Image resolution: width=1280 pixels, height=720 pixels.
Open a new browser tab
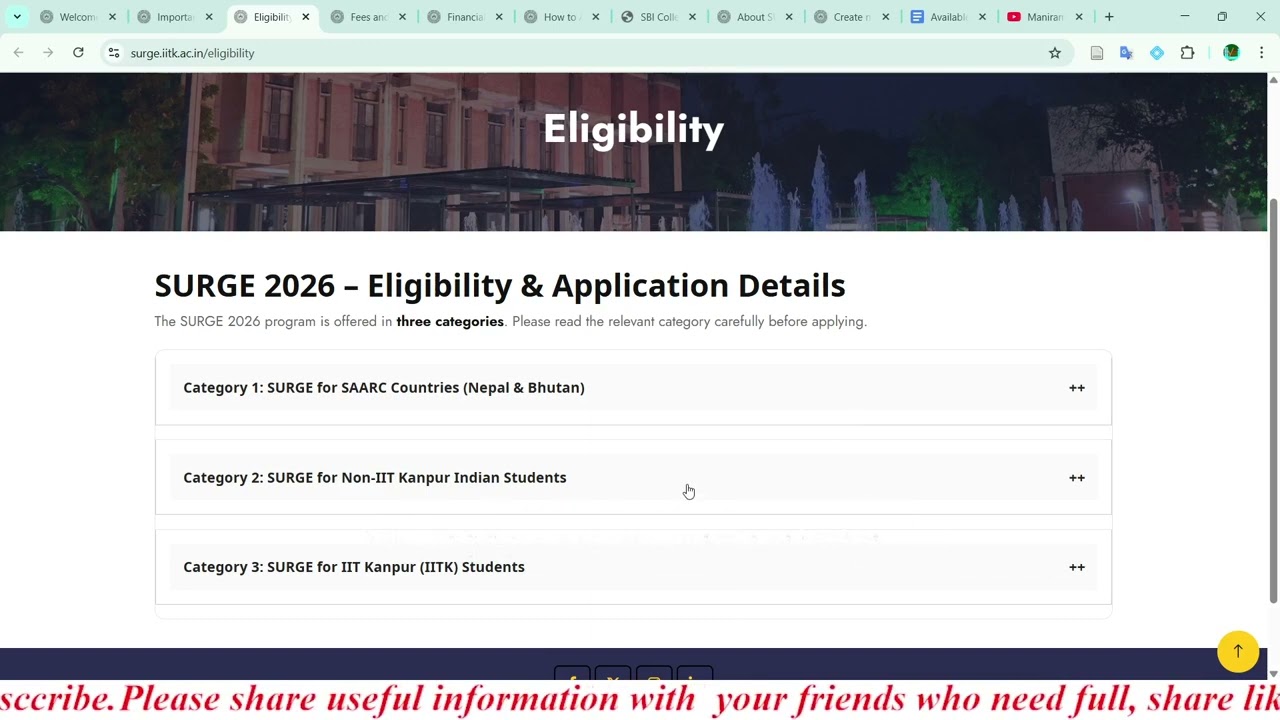[1109, 17]
